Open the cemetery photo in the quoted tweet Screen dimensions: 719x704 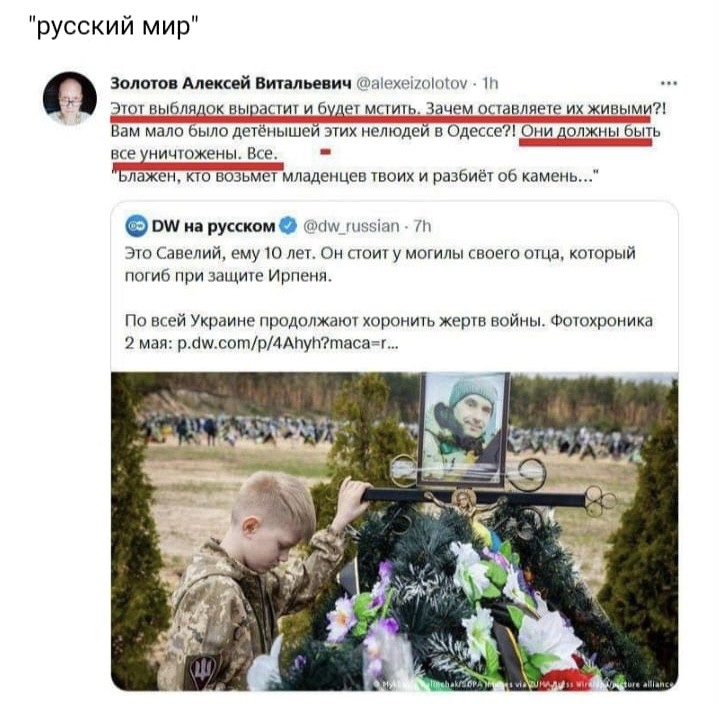[x=394, y=531]
